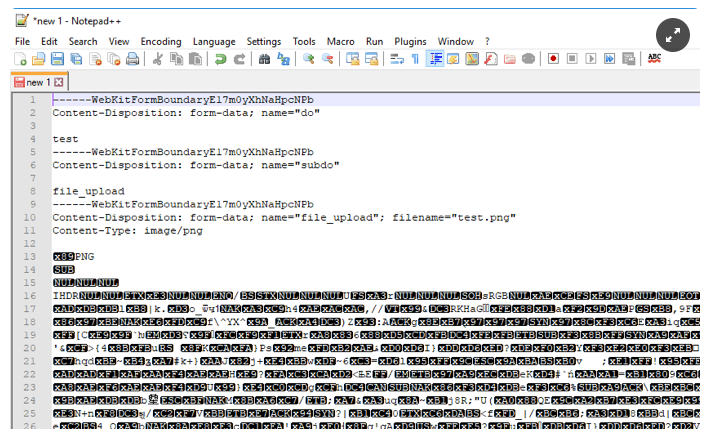Click the round expand image button
Image resolution: width=711 pixels, height=436 pixels.
673,35
